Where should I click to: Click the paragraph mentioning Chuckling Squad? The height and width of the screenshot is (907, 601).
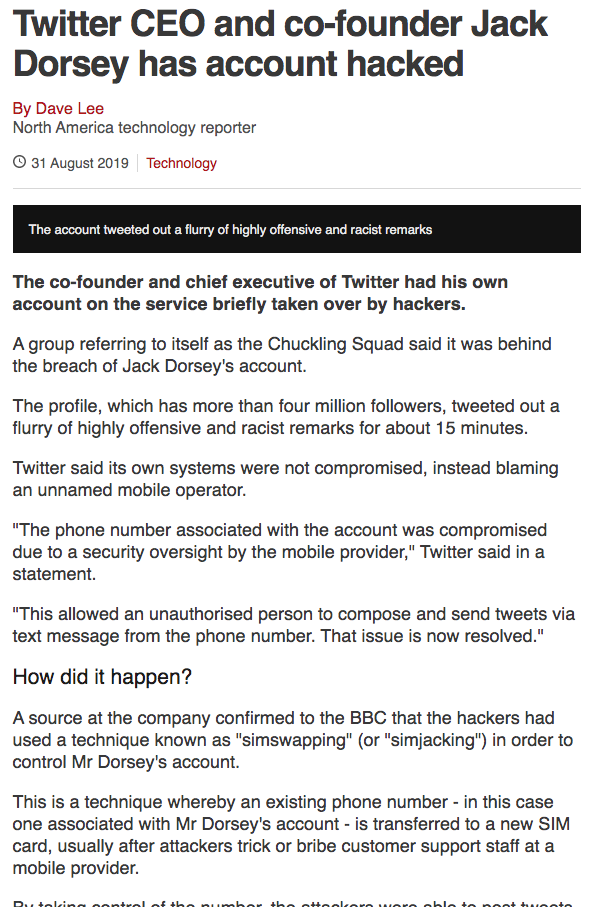282,355
